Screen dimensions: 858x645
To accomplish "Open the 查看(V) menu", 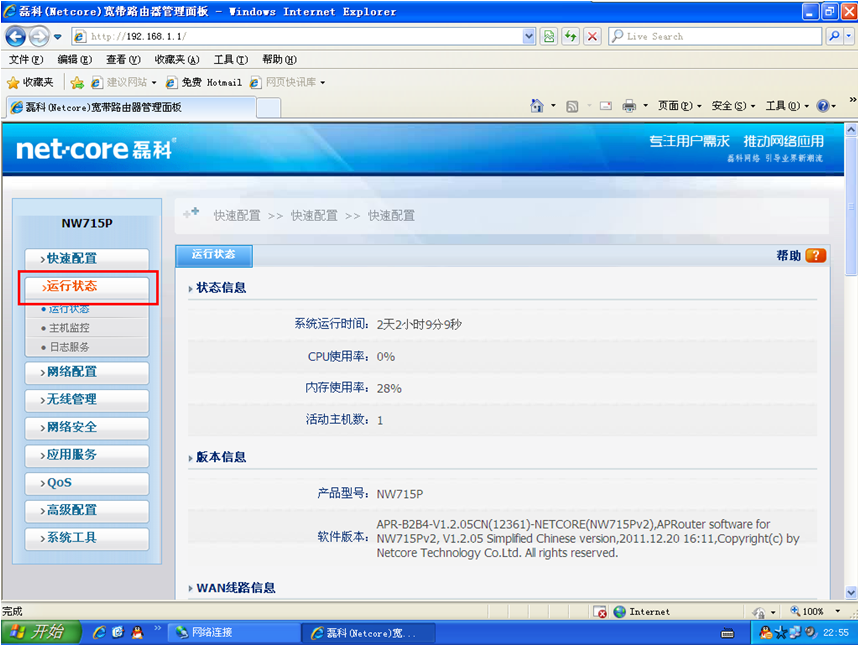I will (123, 60).
